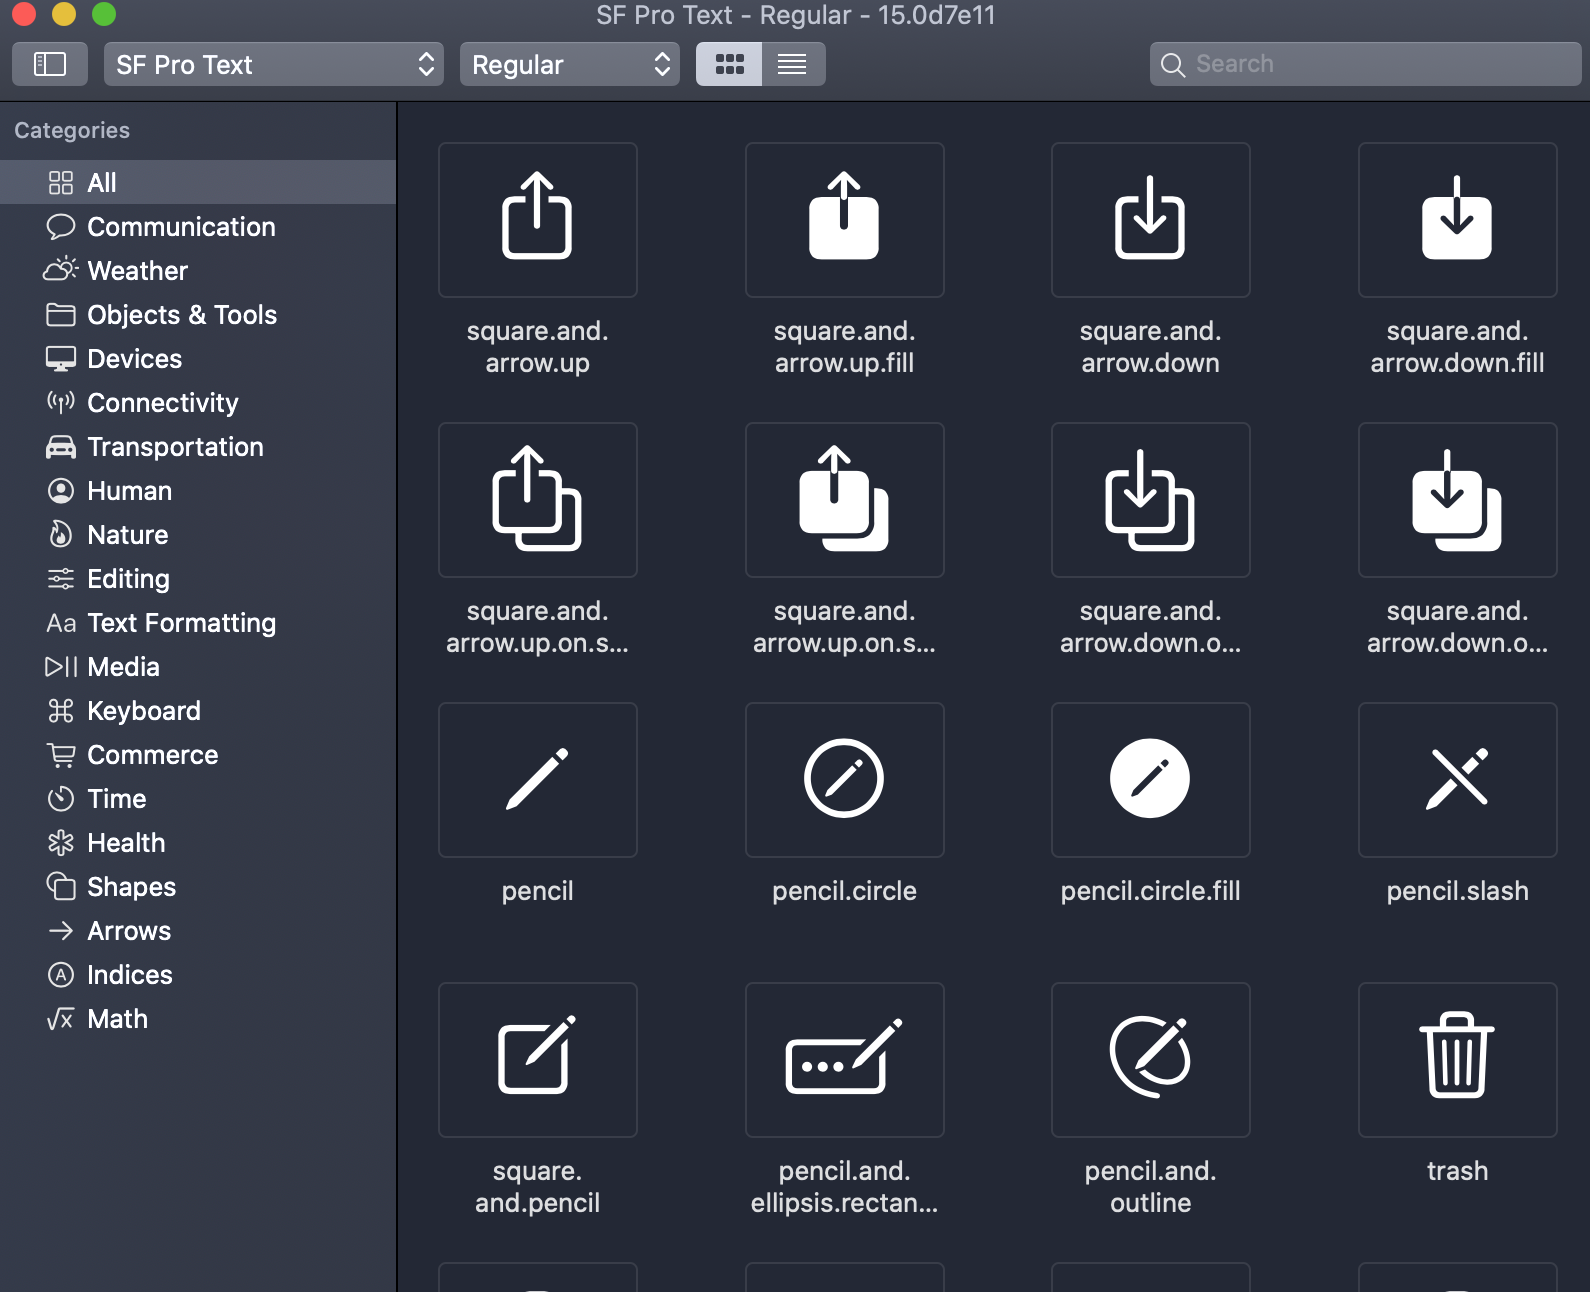Open the Regular weight dropdown
The image size is (1590, 1292).
point(570,64)
